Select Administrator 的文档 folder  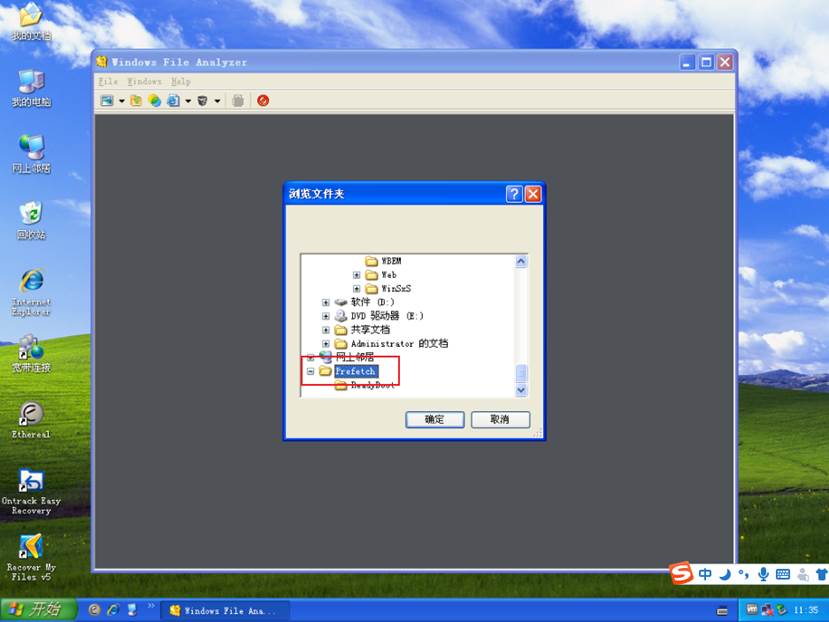tap(399, 343)
